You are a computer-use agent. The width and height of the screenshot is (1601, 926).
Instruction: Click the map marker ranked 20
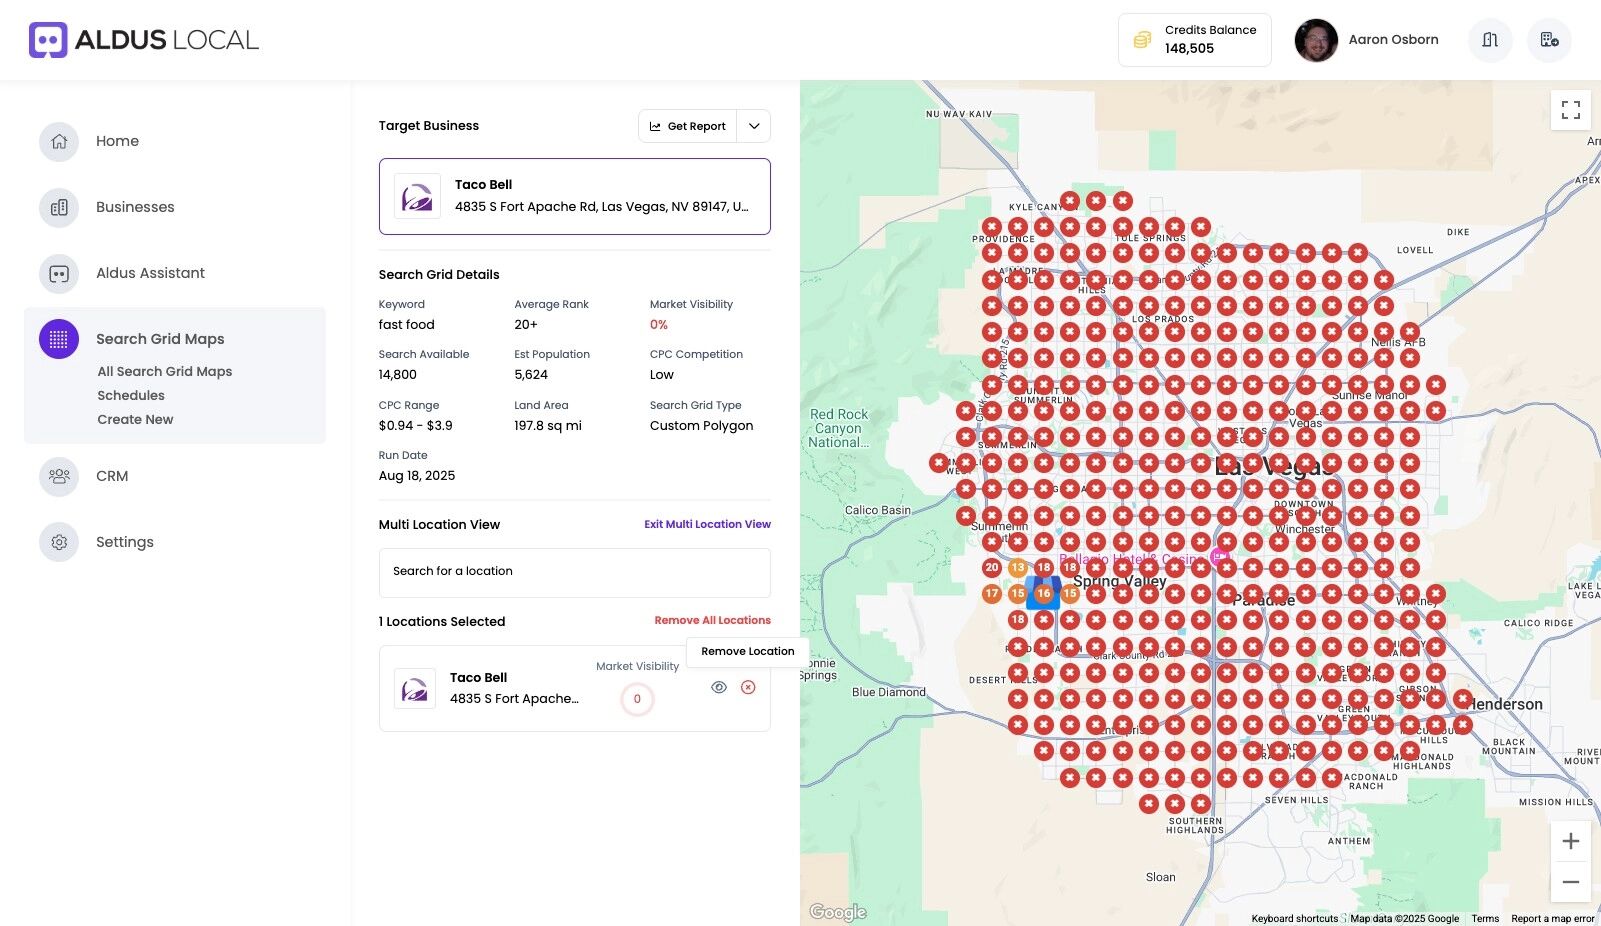[x=992, y=567]
